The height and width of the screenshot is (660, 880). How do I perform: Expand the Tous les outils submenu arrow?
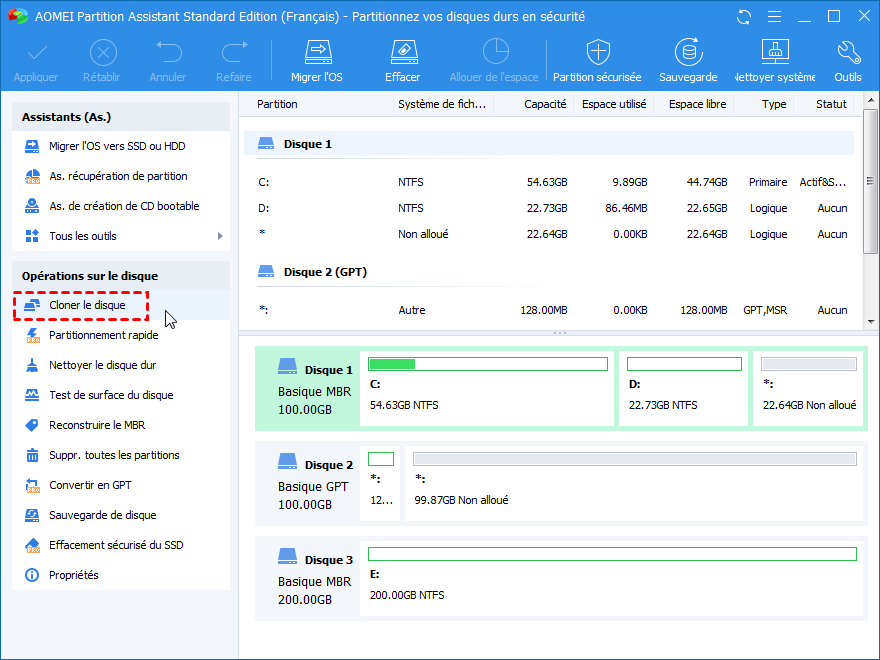[x=220, y=236]
